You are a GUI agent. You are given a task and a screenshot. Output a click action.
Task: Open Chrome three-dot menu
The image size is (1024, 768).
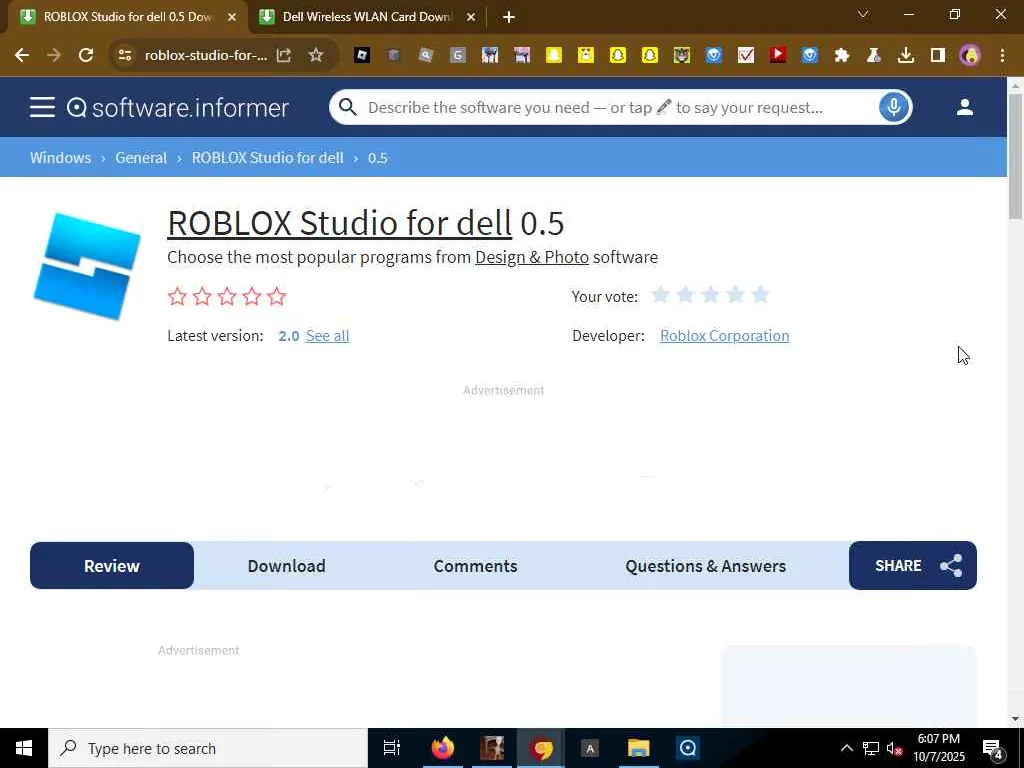click(x=1002, y=56)
